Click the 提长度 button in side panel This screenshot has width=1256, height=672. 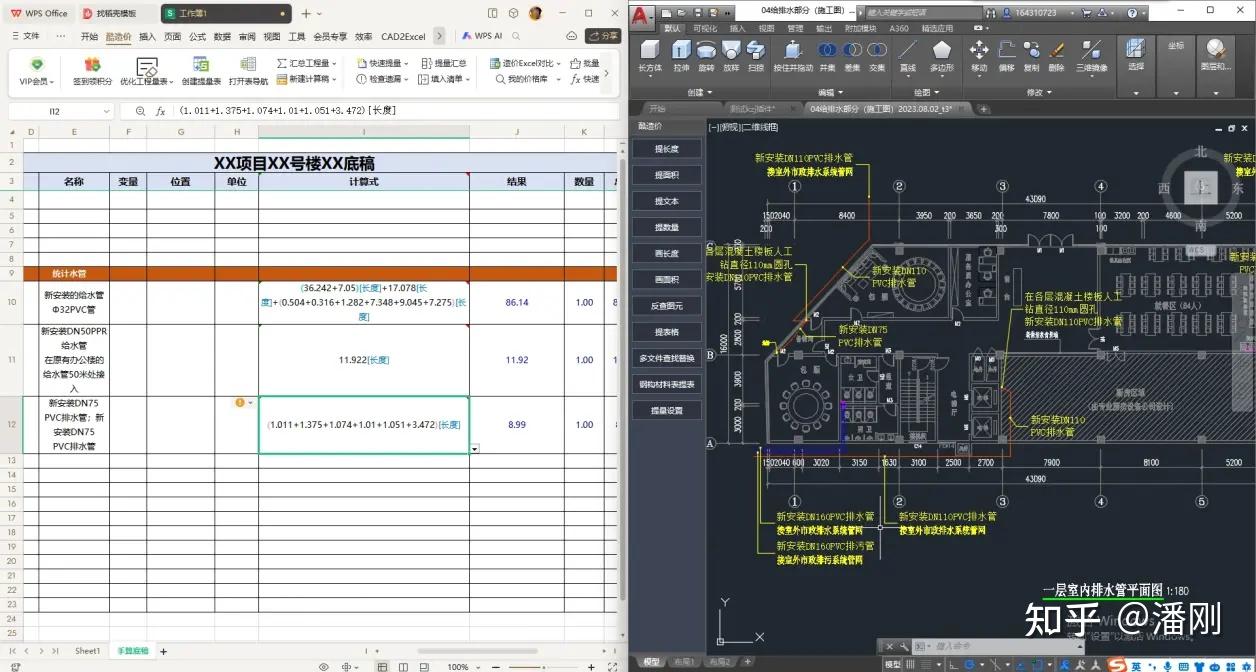click(x=666, y=149)
